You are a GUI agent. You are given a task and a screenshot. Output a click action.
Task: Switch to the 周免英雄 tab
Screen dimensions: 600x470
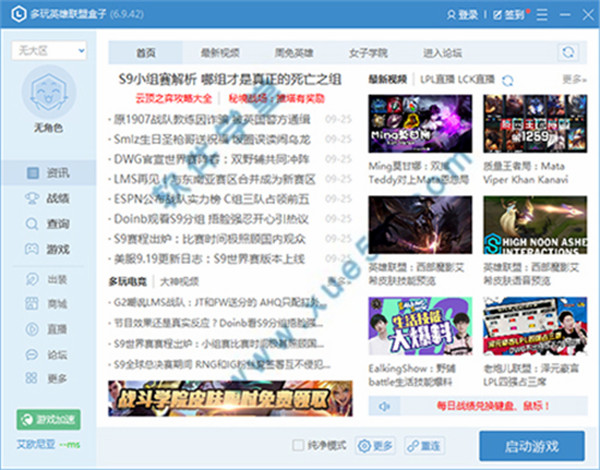click(x=294, y=53)
